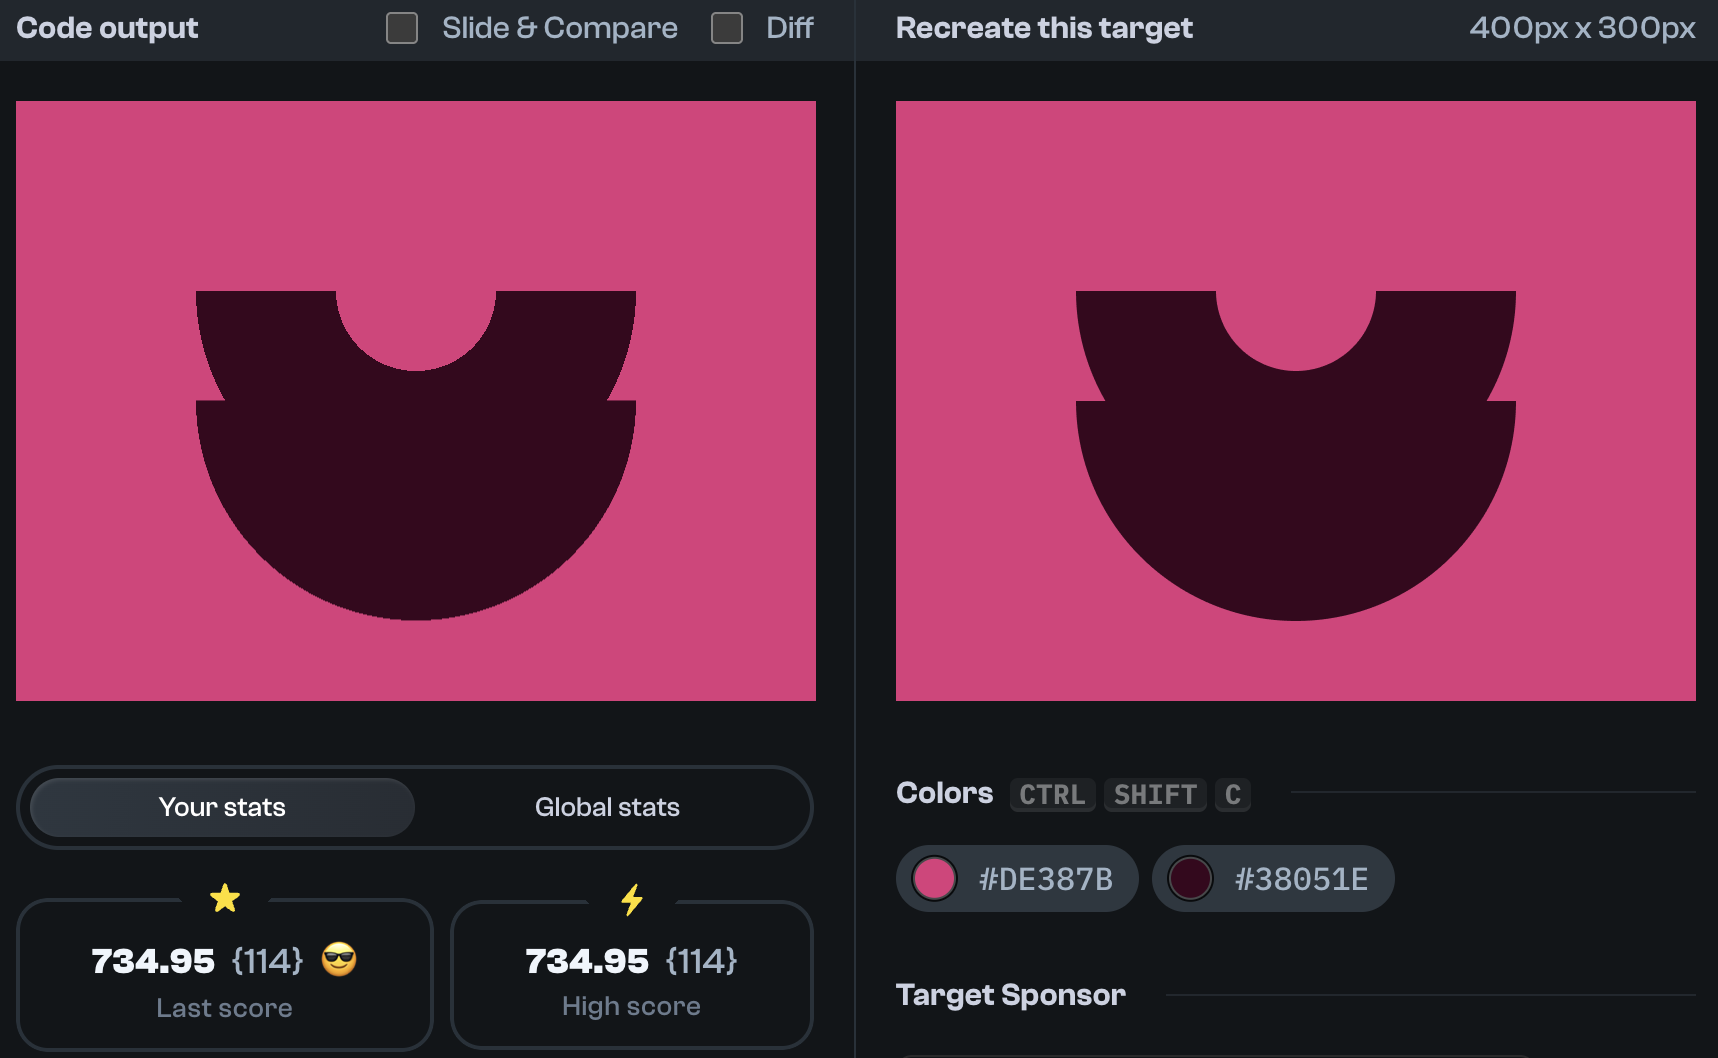This screenshot has width=1718, height=1058.
Task: Click the Code output heading
Action: coord(107,28)
